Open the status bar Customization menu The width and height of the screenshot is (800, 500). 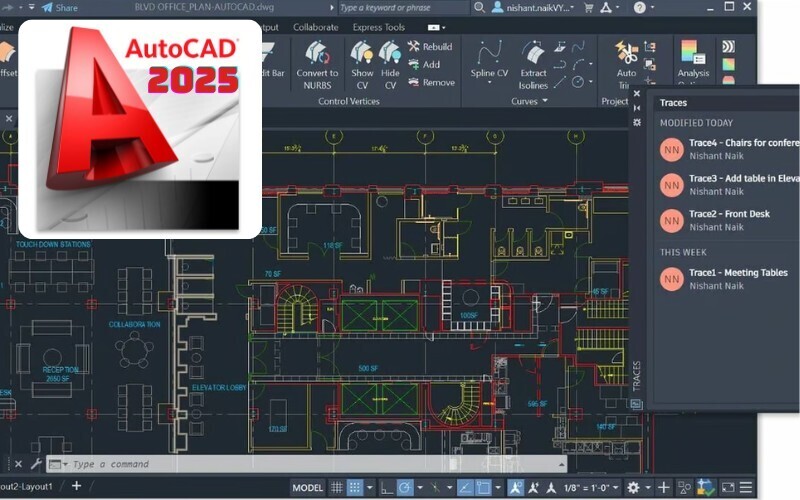click(x=746, y=487)
